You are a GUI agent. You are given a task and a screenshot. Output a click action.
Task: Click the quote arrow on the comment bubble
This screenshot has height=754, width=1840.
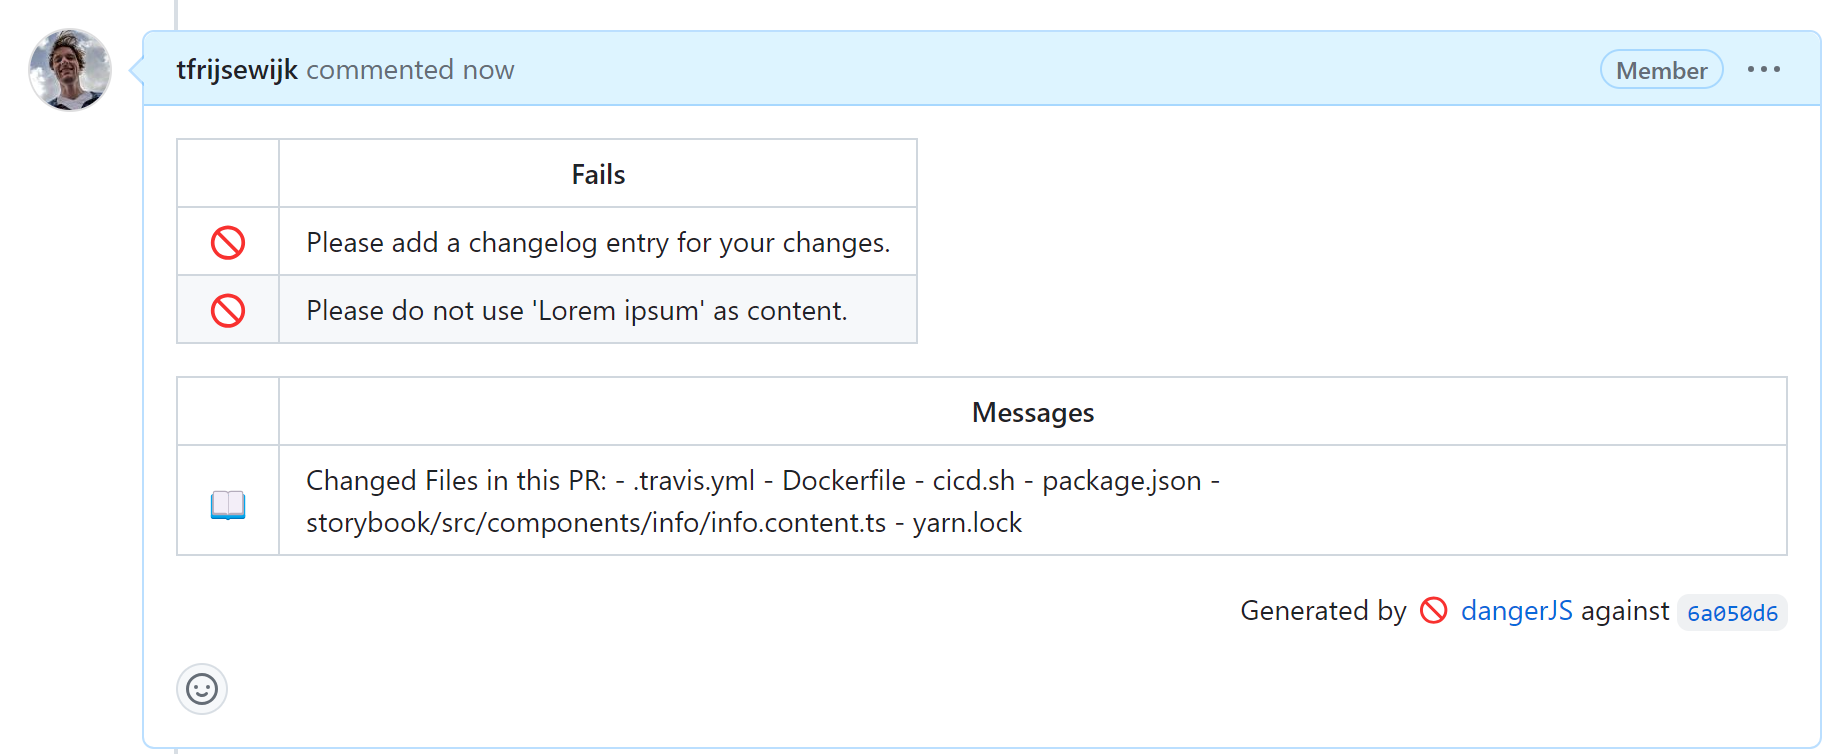coord(136,70)
